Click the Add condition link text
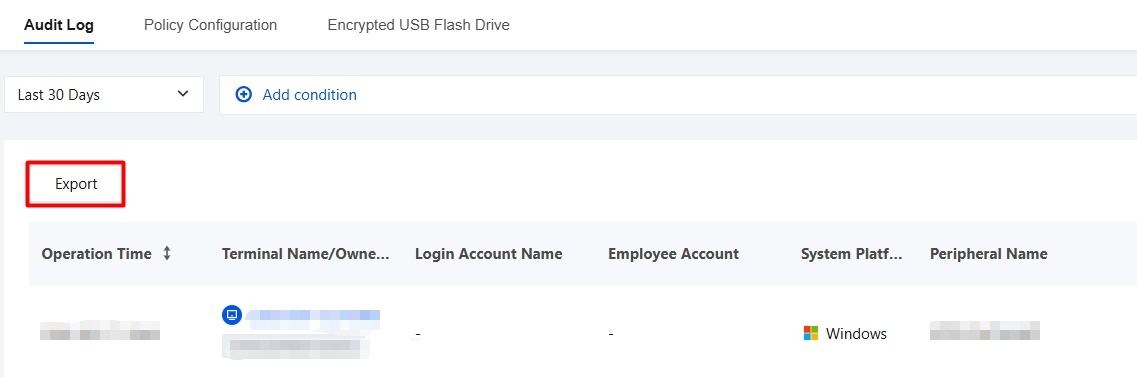 (310, 94)
